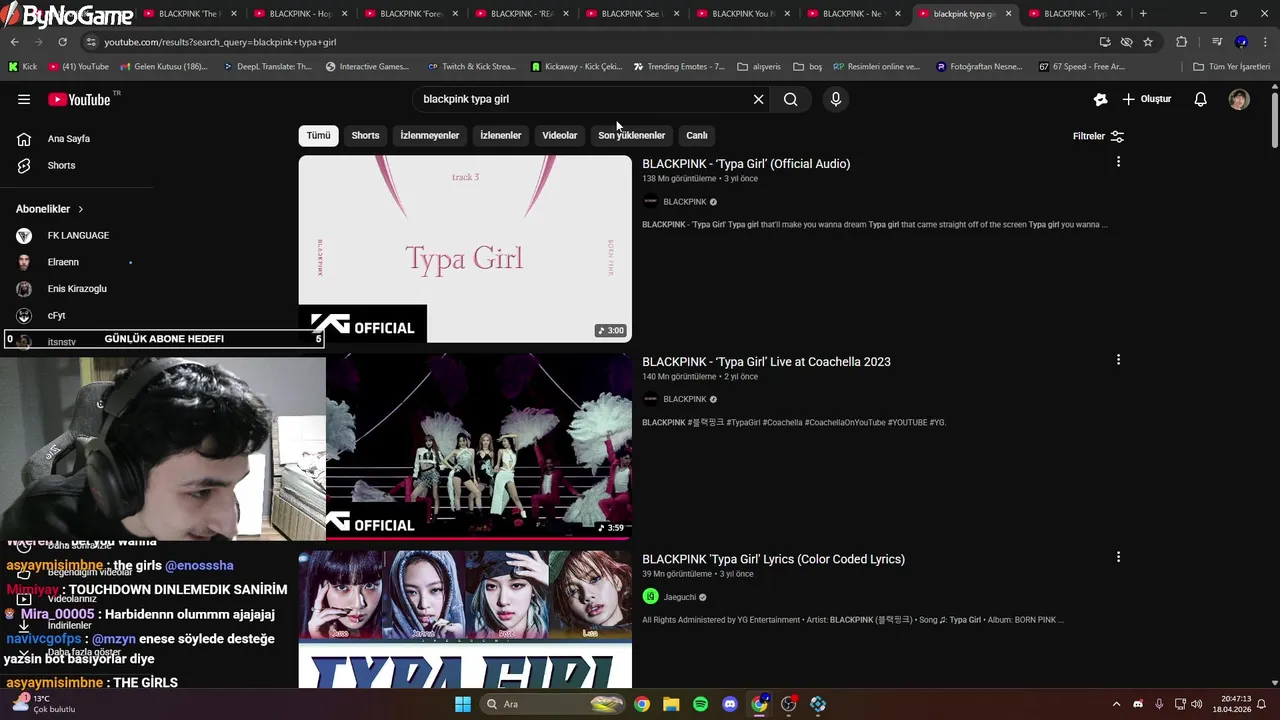
Task: Open more options for Coachella 2023 video
Action: coord(1118,360)
